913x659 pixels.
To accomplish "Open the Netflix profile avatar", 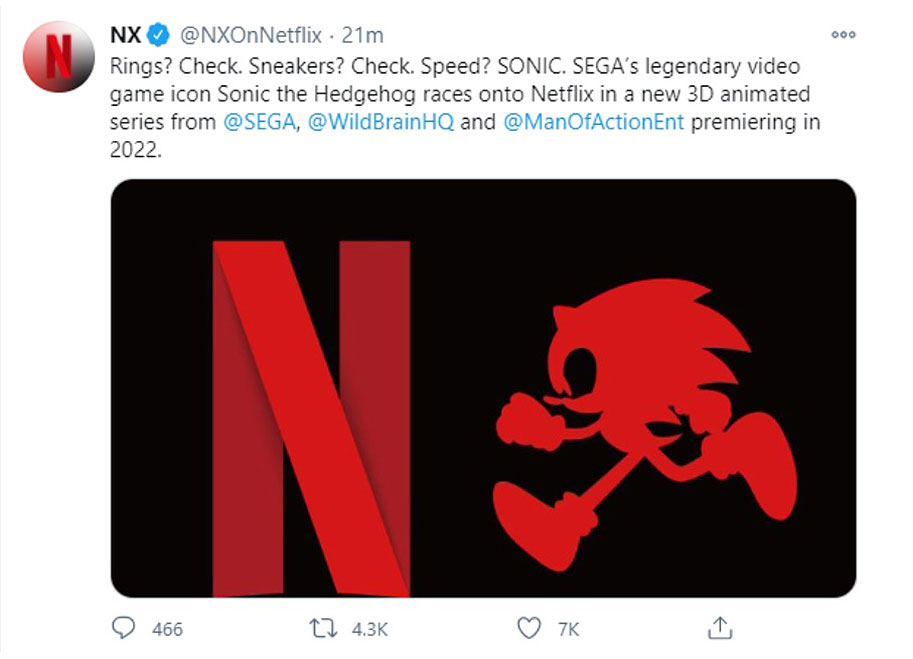I will click(x=58, y=42).
